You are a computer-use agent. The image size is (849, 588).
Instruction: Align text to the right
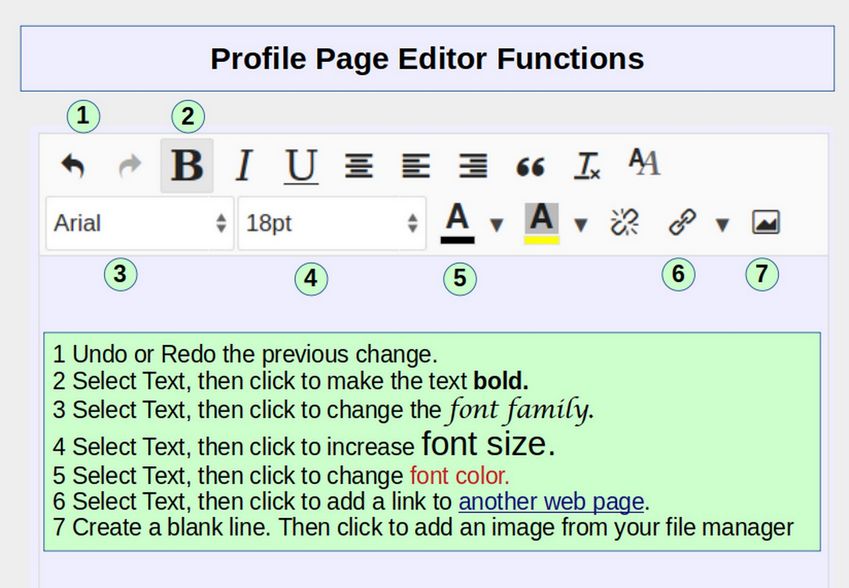click(472, 166)
